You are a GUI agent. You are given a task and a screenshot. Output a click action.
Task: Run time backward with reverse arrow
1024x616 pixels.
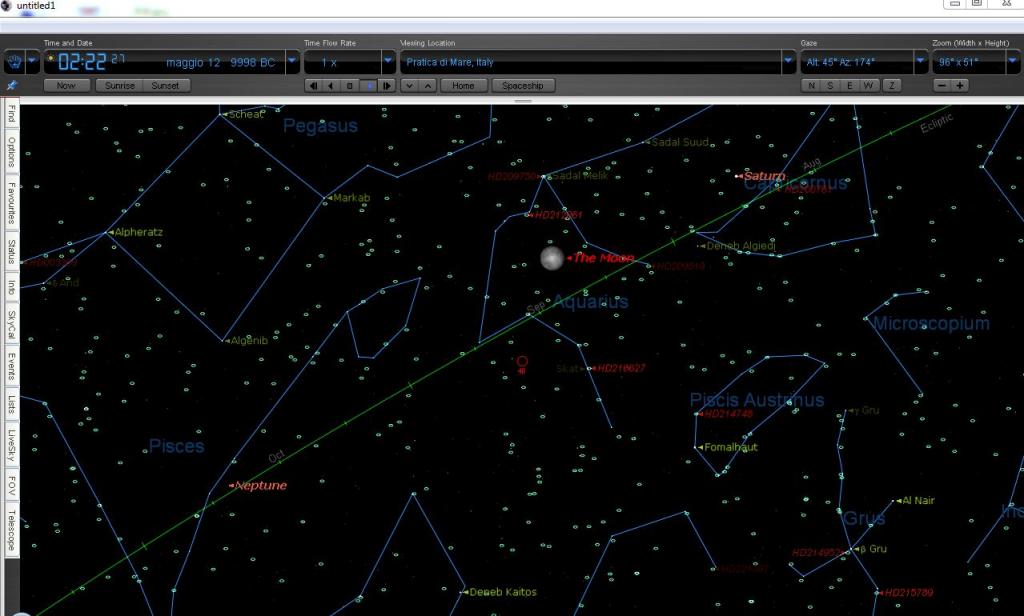(332, 86)
